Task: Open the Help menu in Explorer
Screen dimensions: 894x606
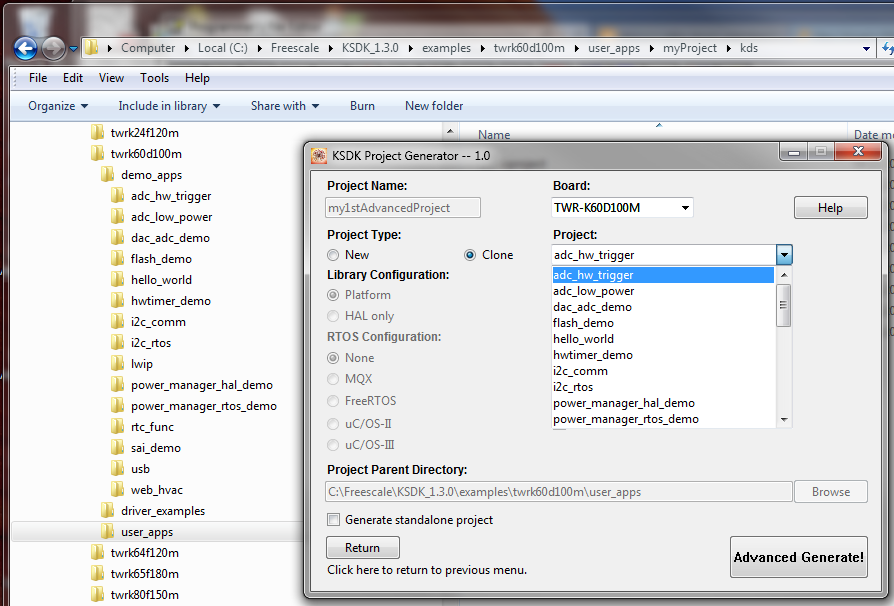Action: point(197,78)
